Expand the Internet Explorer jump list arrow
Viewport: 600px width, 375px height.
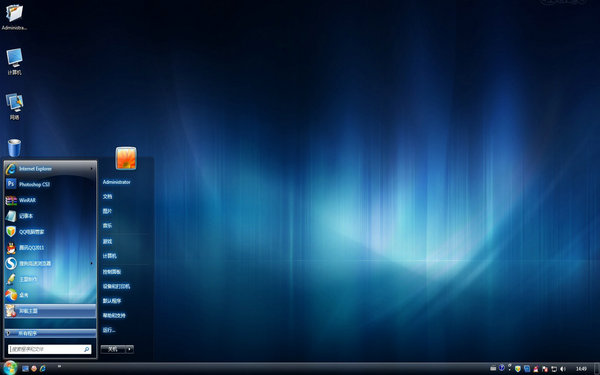[91, 169]
